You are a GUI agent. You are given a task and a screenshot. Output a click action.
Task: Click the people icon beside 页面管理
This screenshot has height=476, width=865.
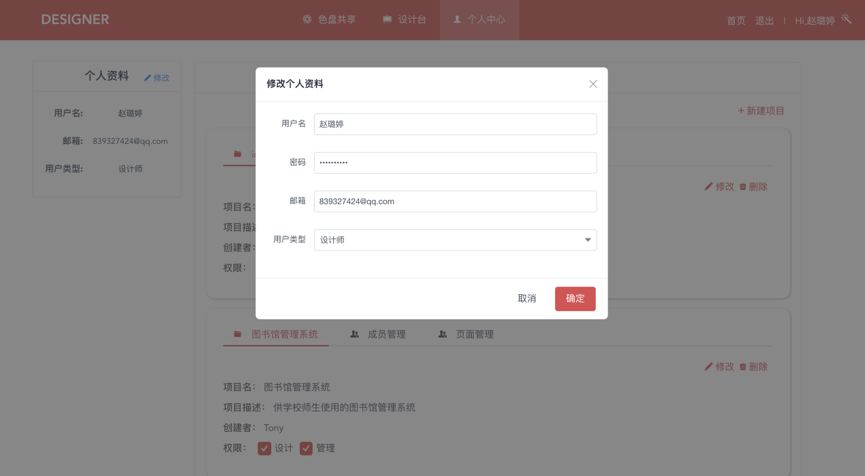click(x=442, y=334)
